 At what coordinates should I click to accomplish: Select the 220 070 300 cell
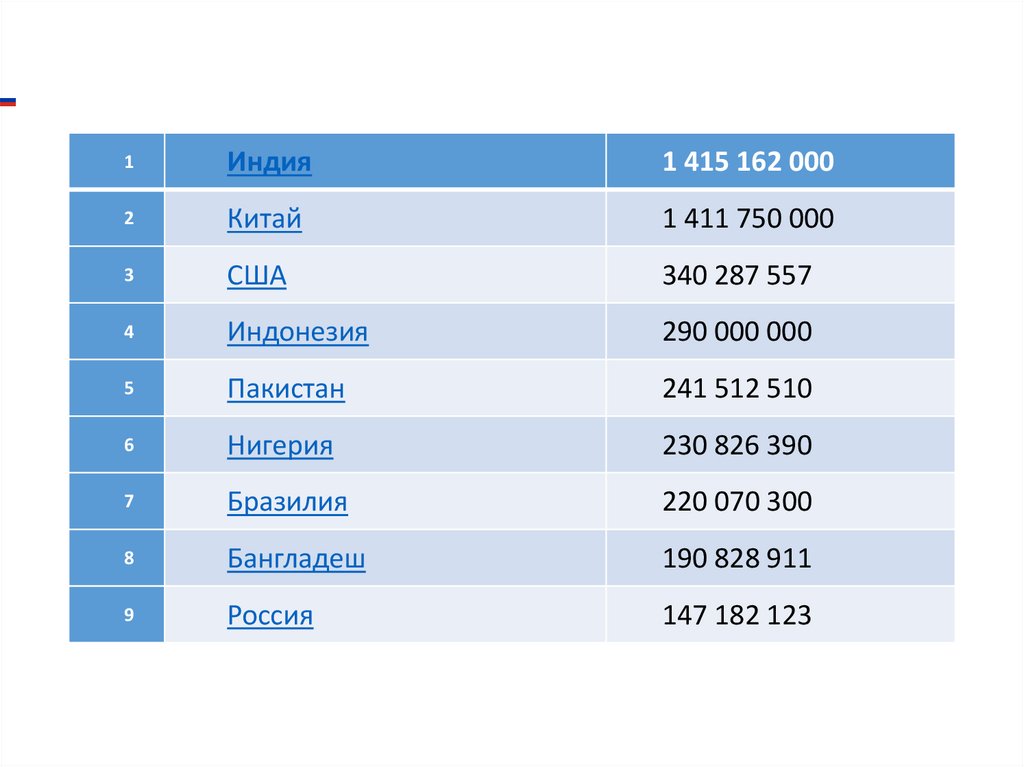point(736,502)
